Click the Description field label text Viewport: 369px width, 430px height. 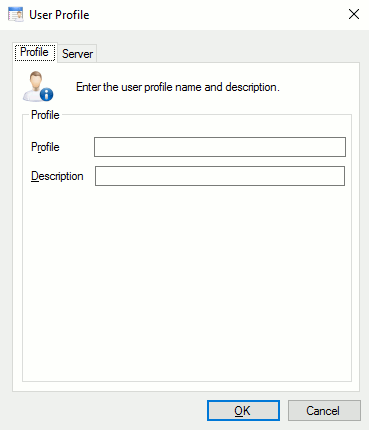point(57,176)
